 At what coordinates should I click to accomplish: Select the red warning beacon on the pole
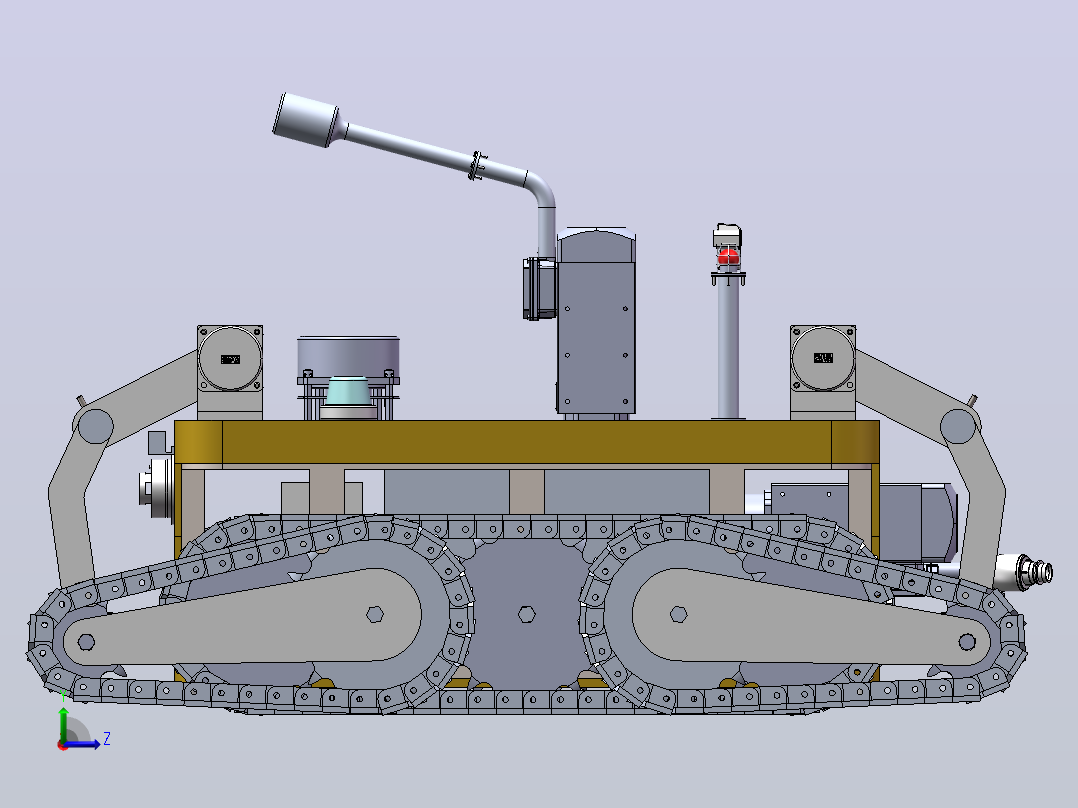point(728,257)
